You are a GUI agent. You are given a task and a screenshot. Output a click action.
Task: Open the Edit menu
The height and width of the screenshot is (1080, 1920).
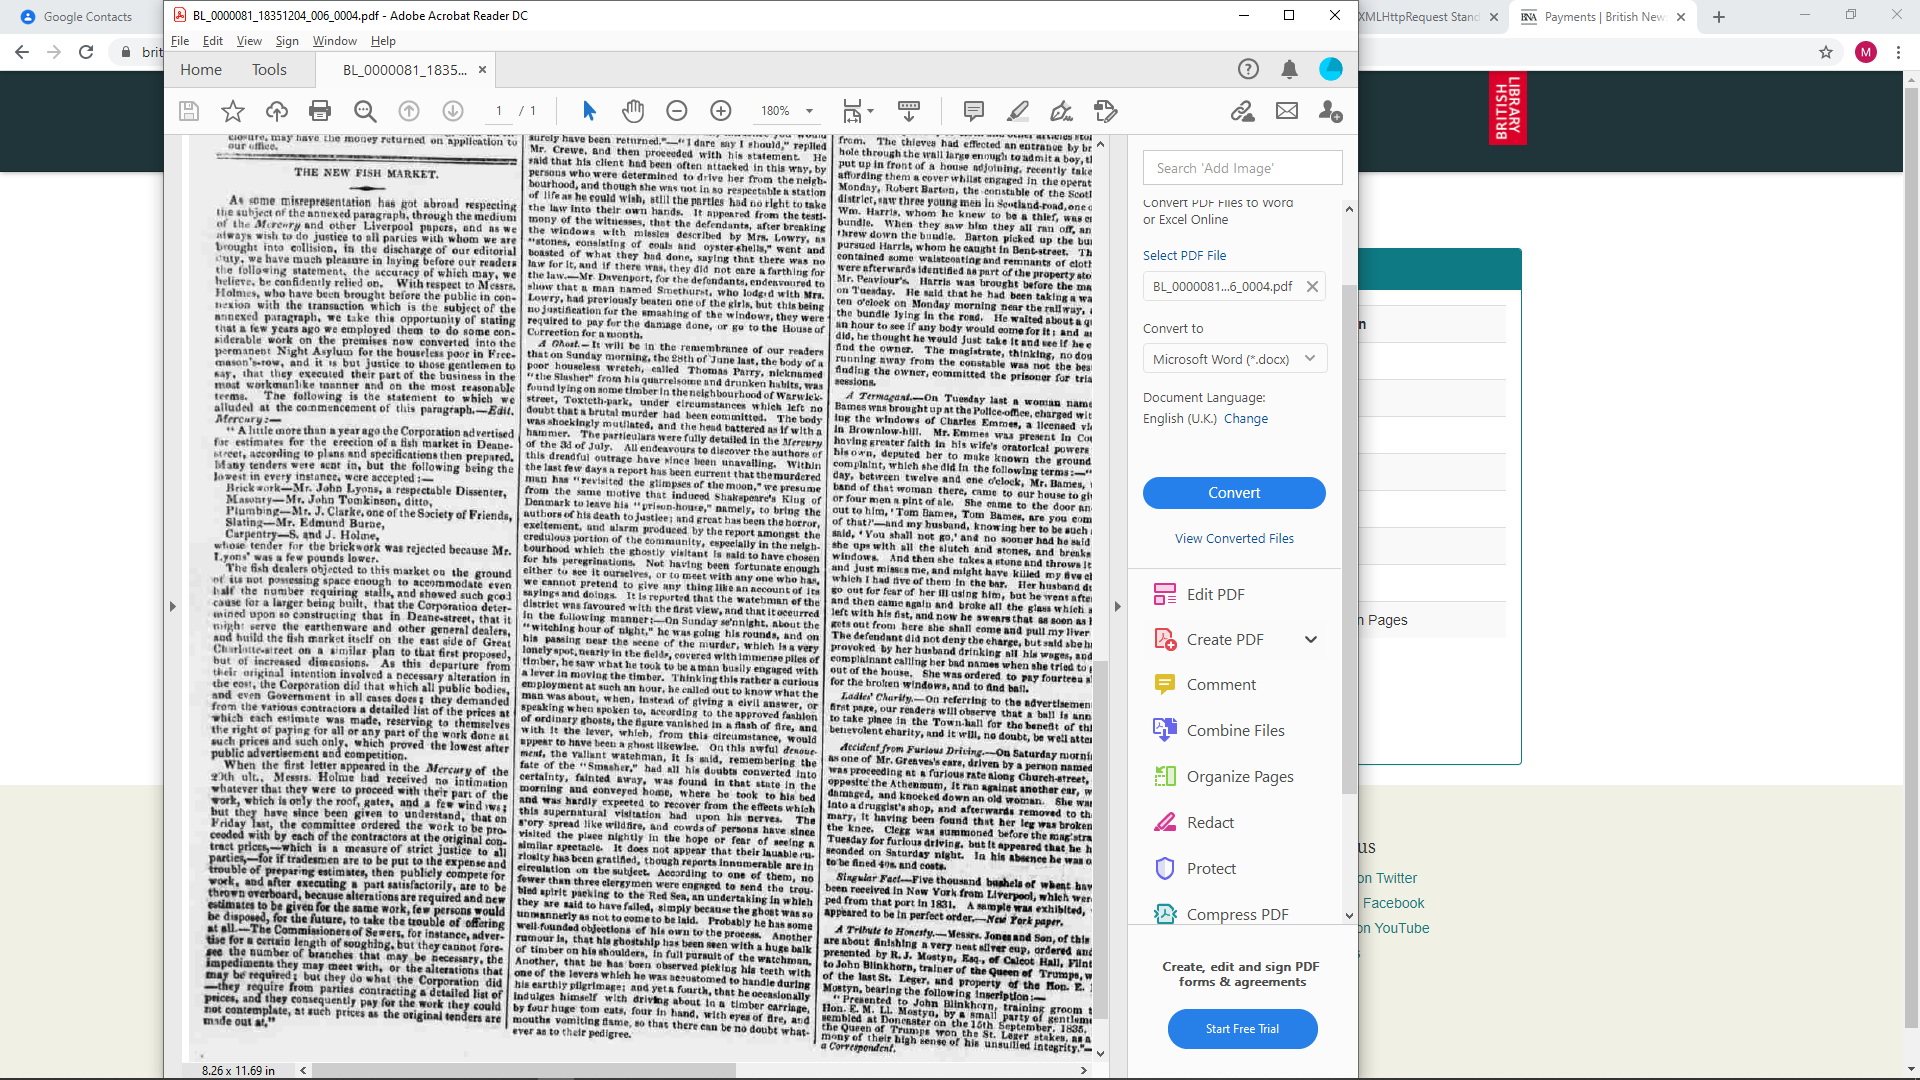tap(213, 41)
